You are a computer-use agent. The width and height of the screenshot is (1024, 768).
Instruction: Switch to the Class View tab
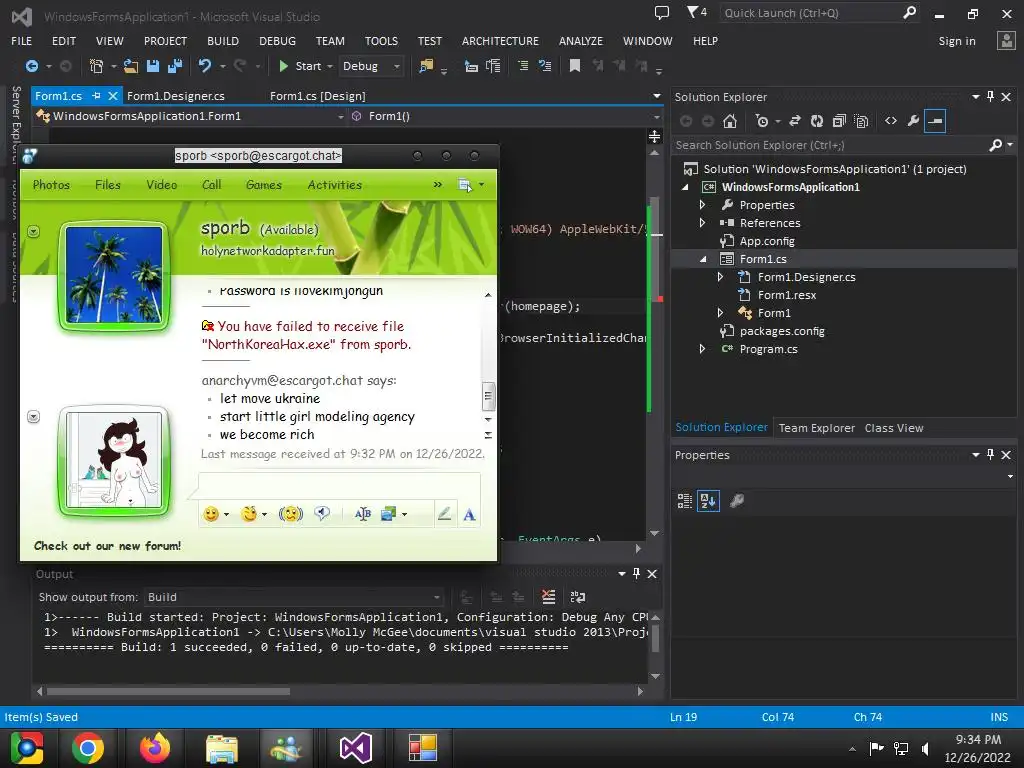click(893, 428)
